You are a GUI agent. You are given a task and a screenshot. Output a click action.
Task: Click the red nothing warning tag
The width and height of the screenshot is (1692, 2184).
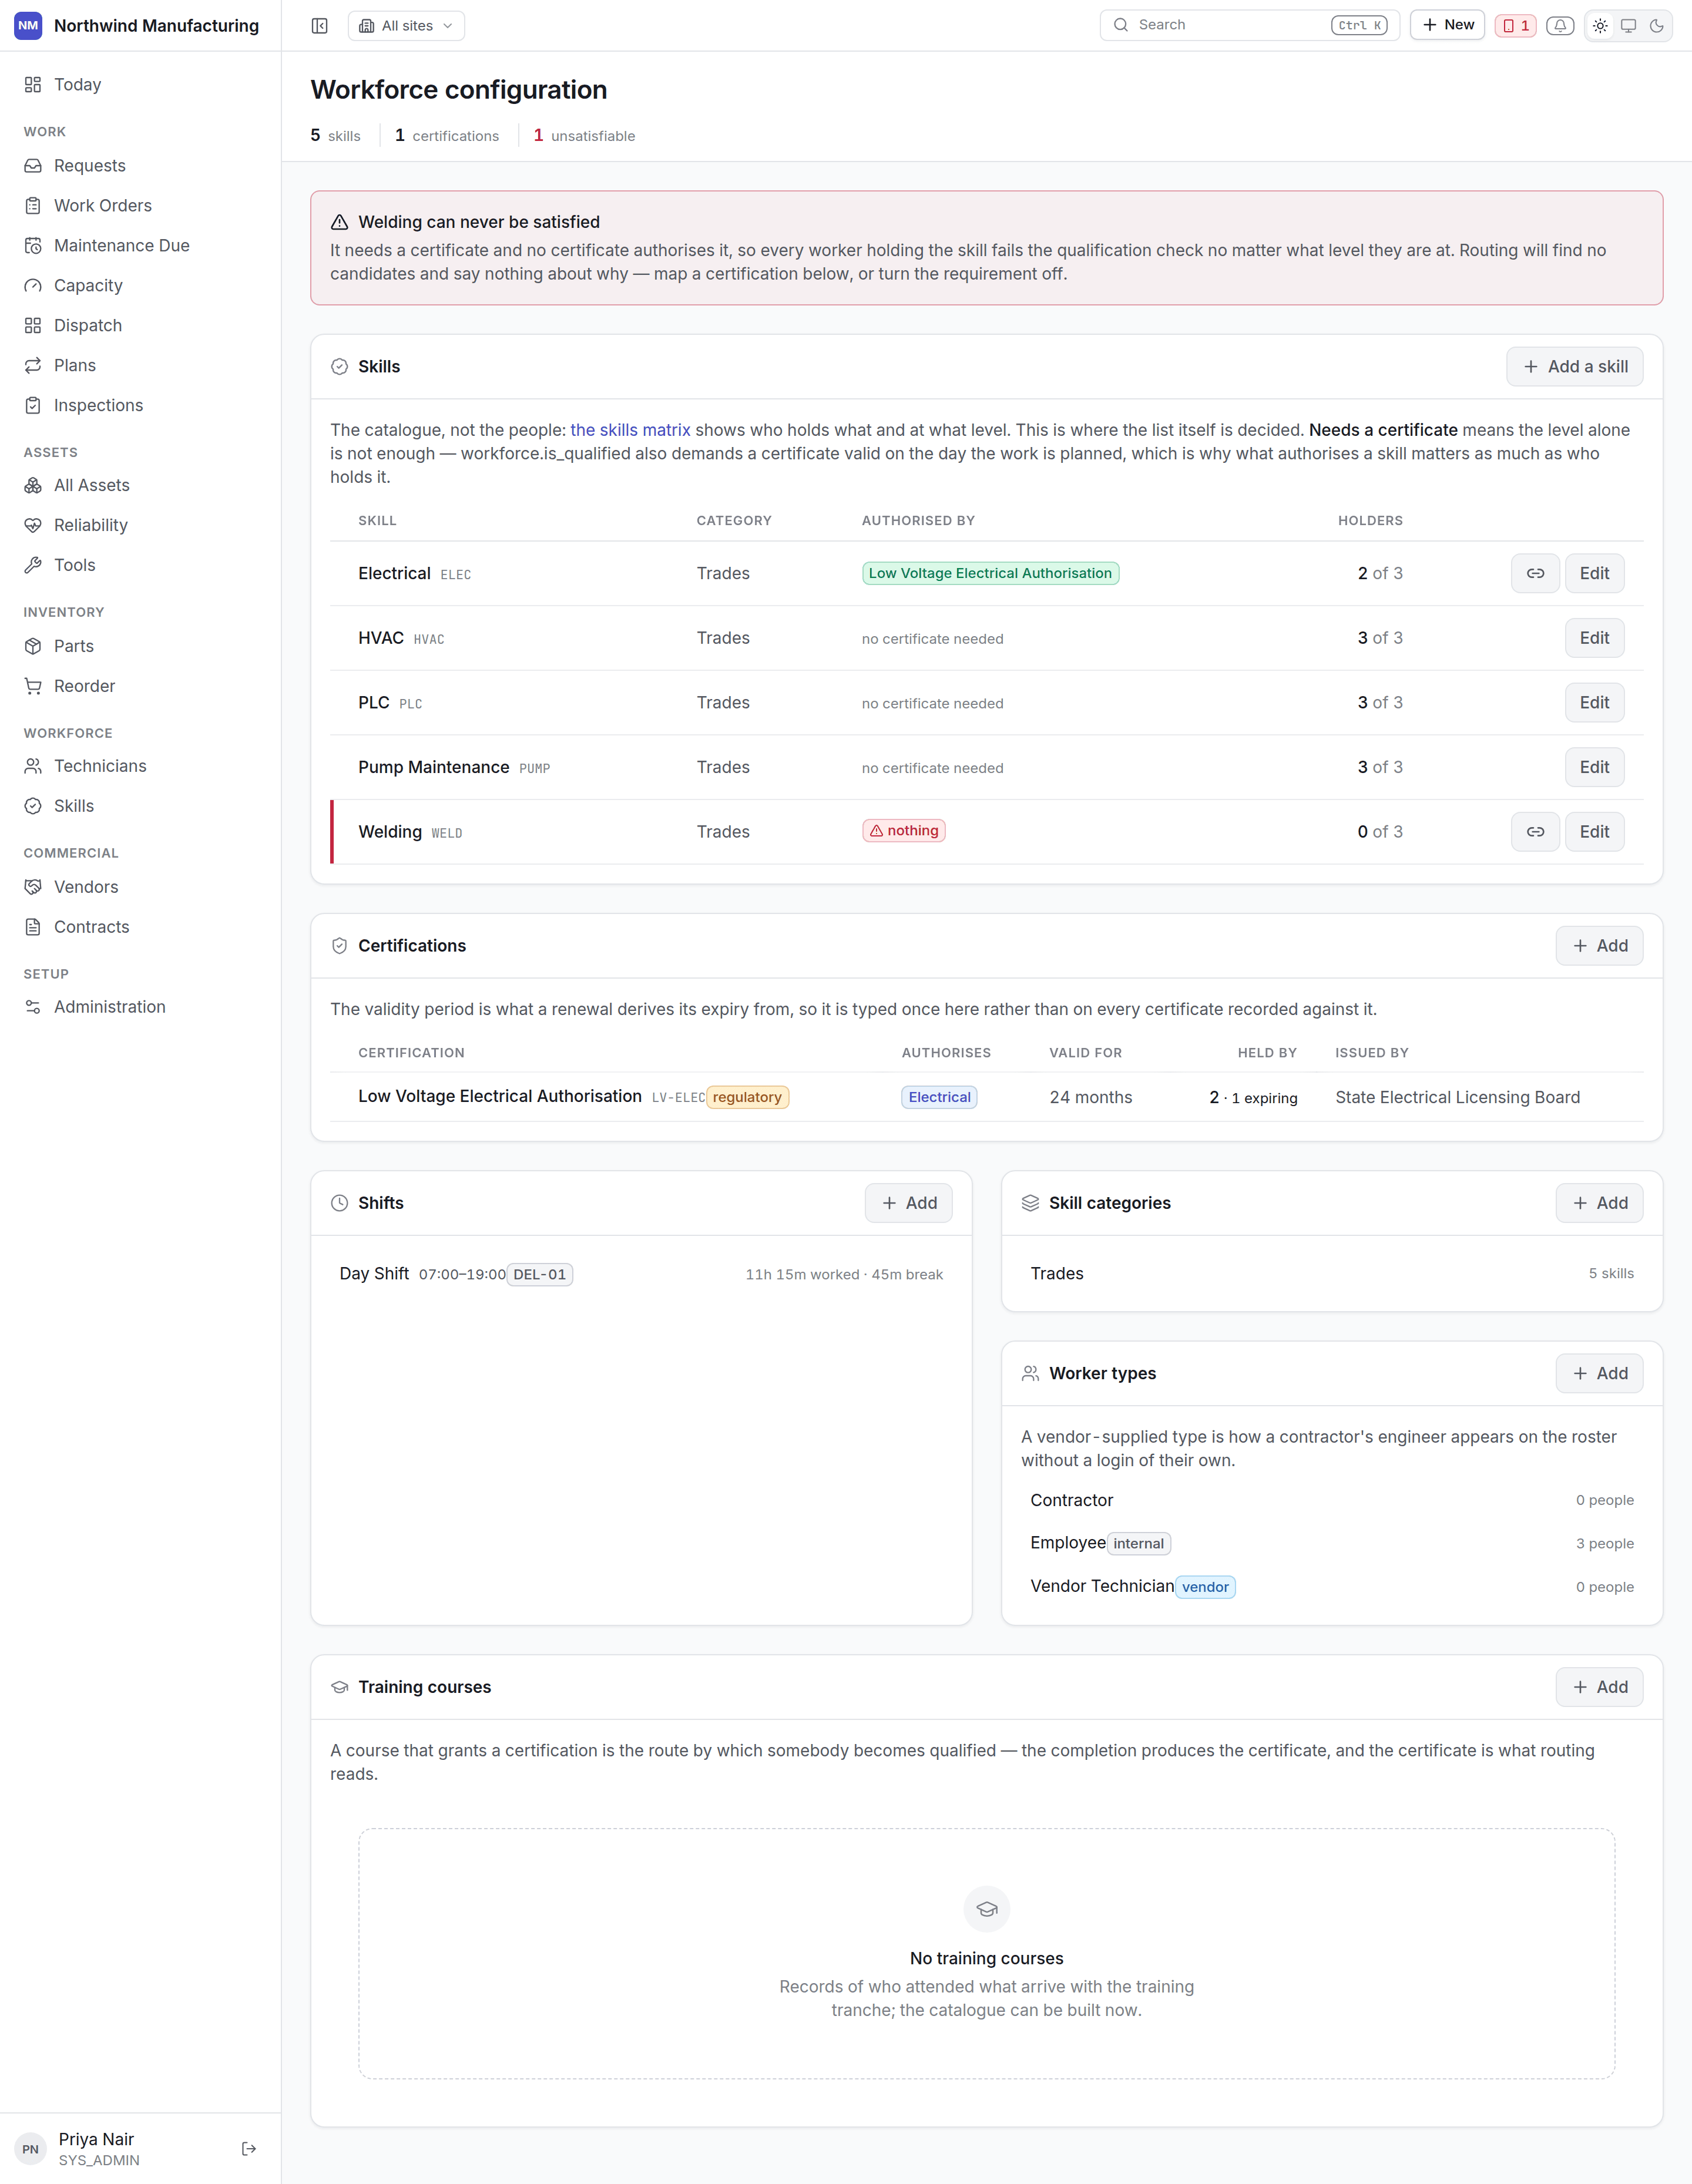click(x=904, y=831)
